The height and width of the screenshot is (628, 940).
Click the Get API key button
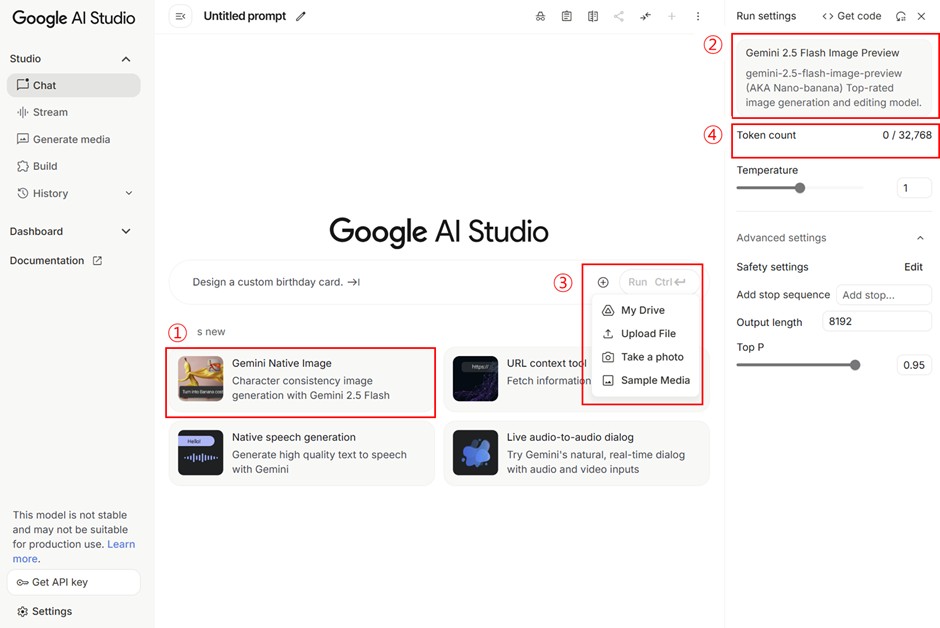point(74,582)
